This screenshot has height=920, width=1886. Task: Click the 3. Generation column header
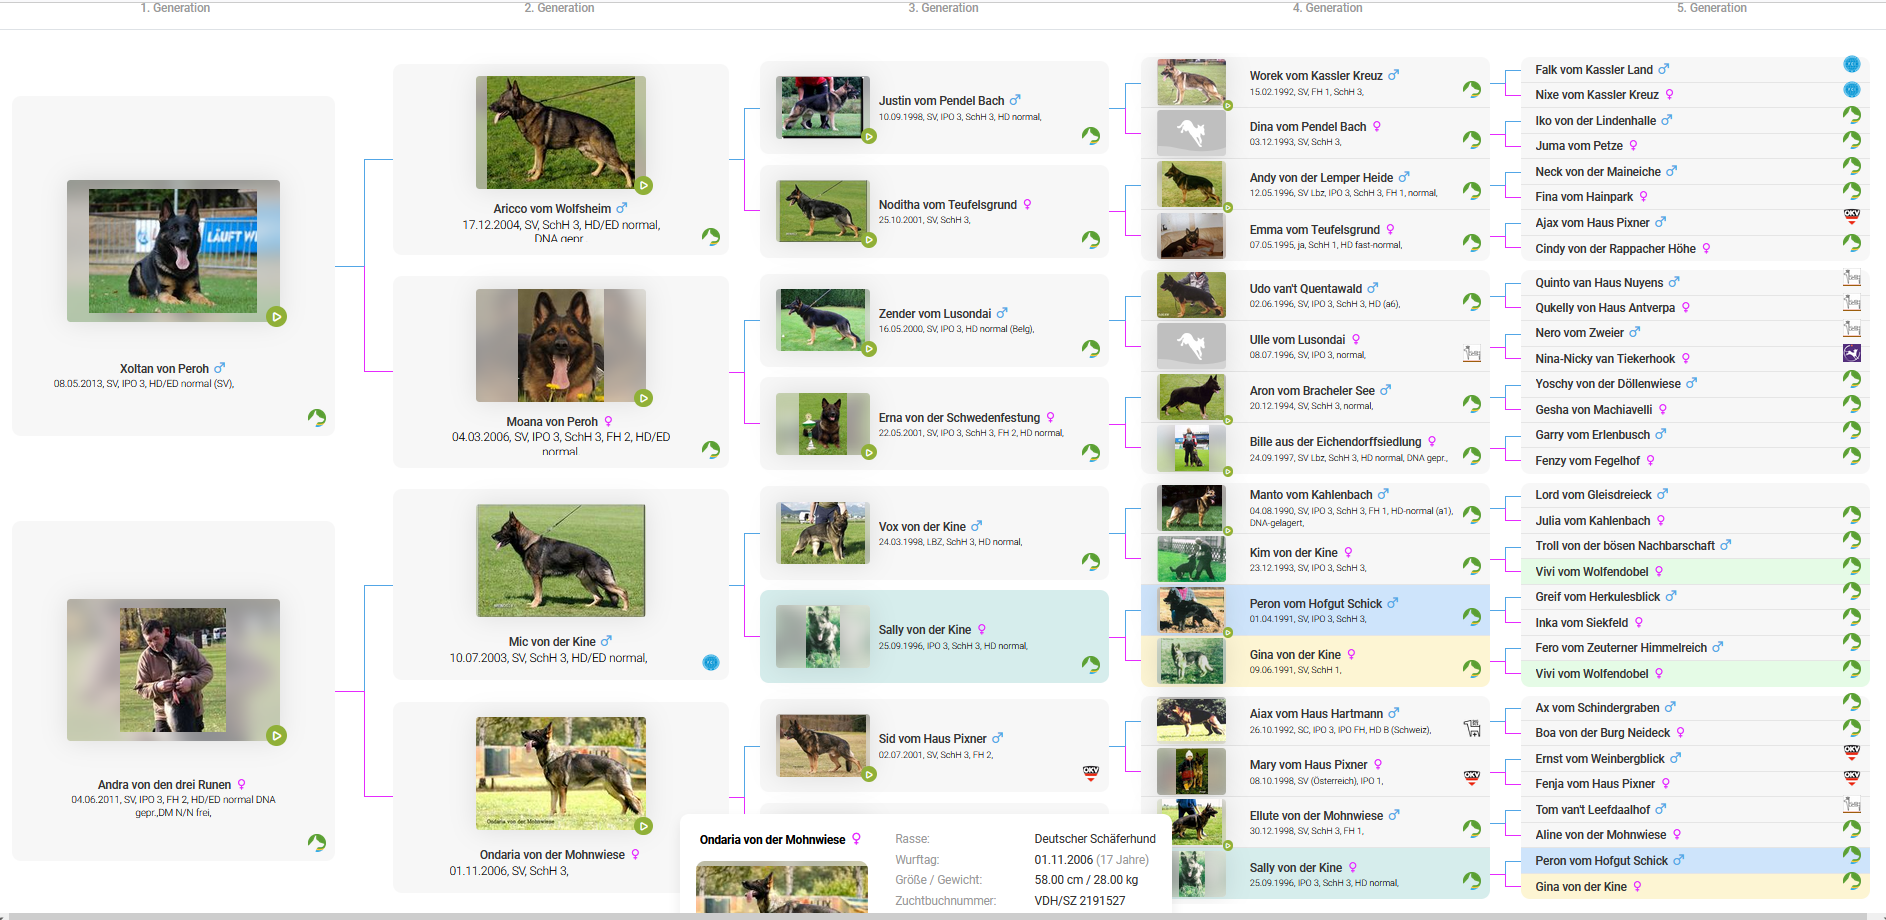(943, 8)
